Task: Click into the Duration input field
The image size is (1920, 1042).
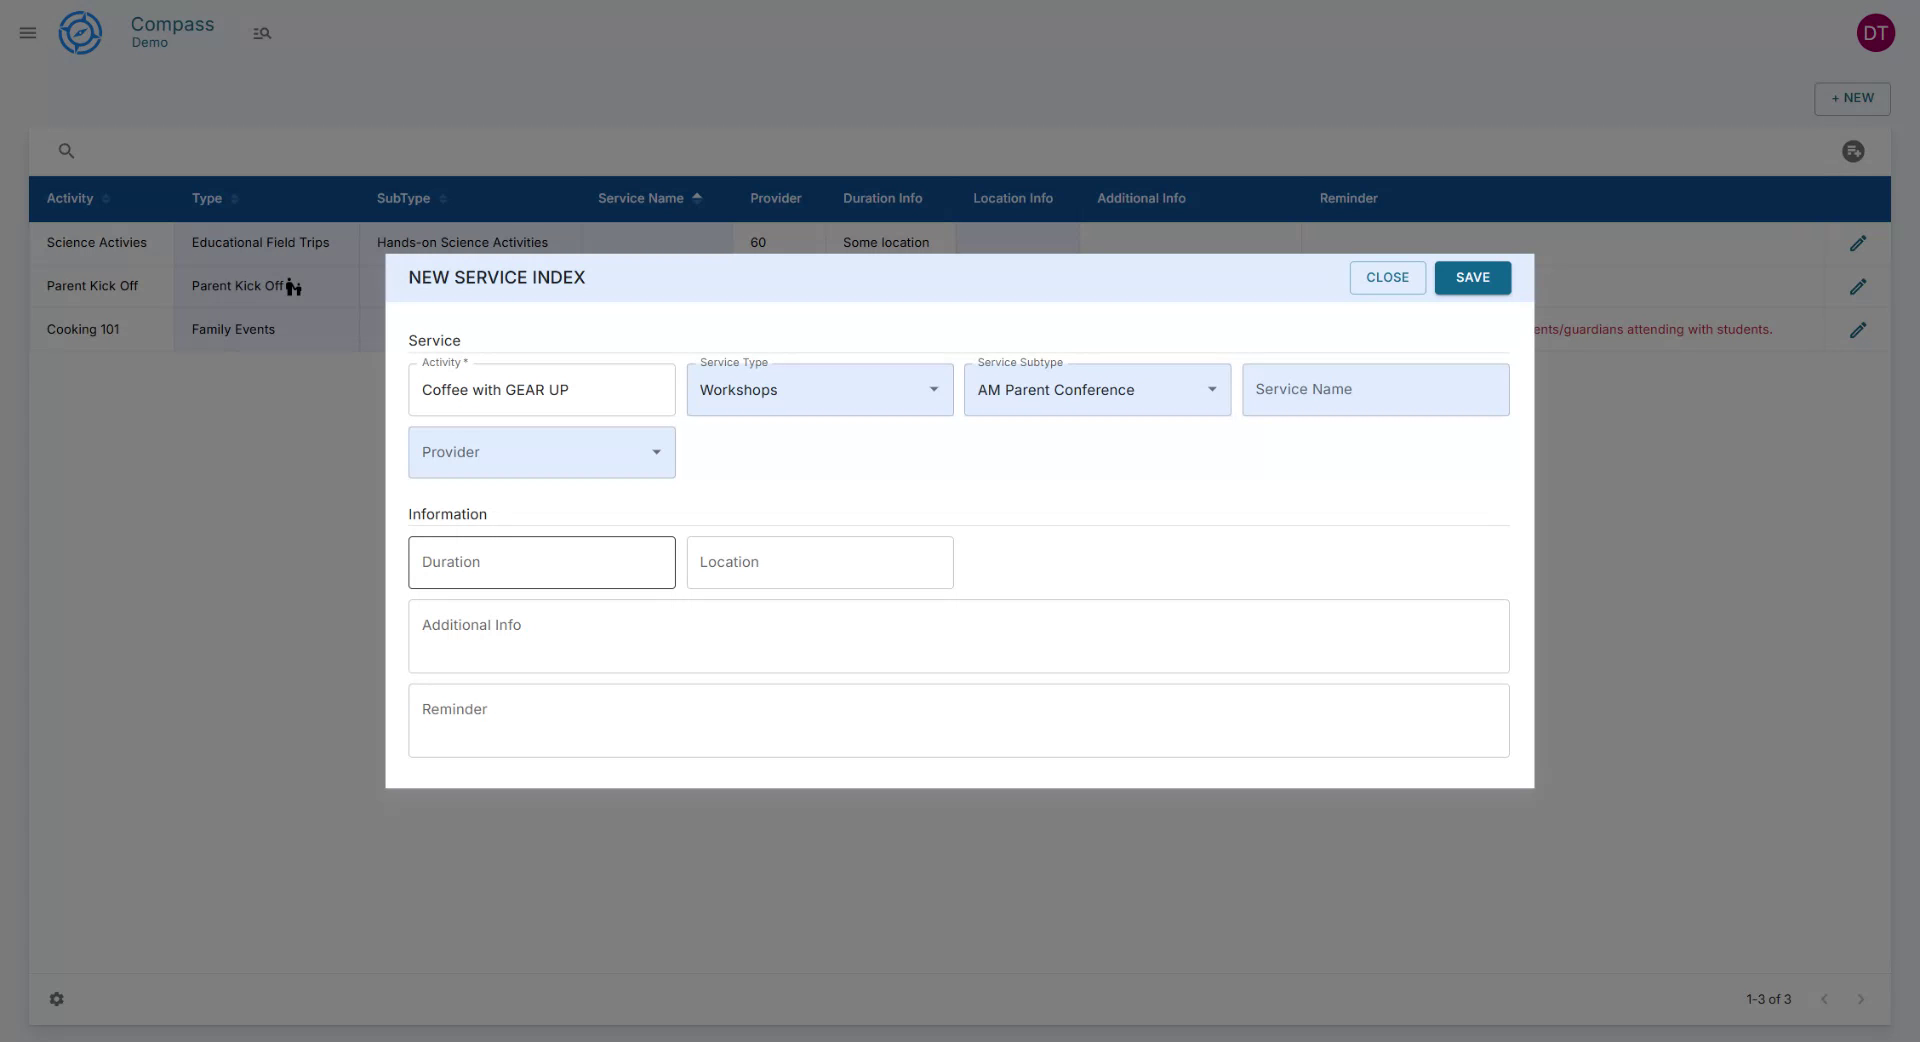Action: coord(541,562)
